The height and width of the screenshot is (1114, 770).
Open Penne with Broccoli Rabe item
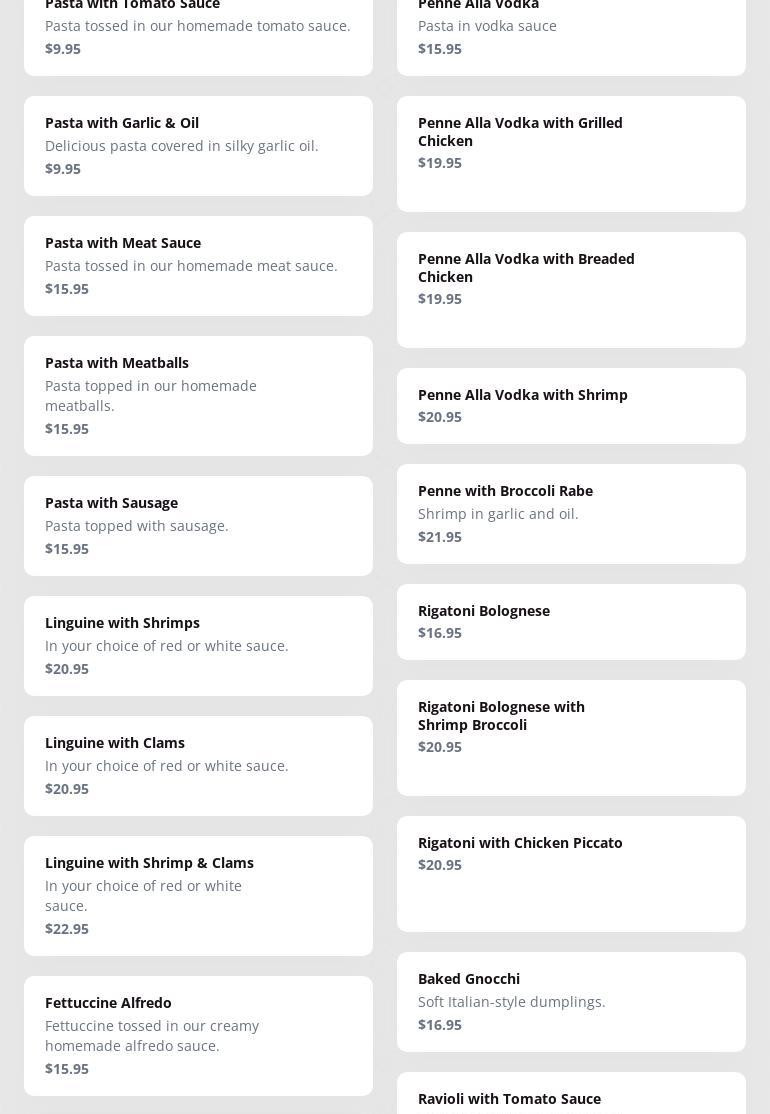(x=571, y=514)
